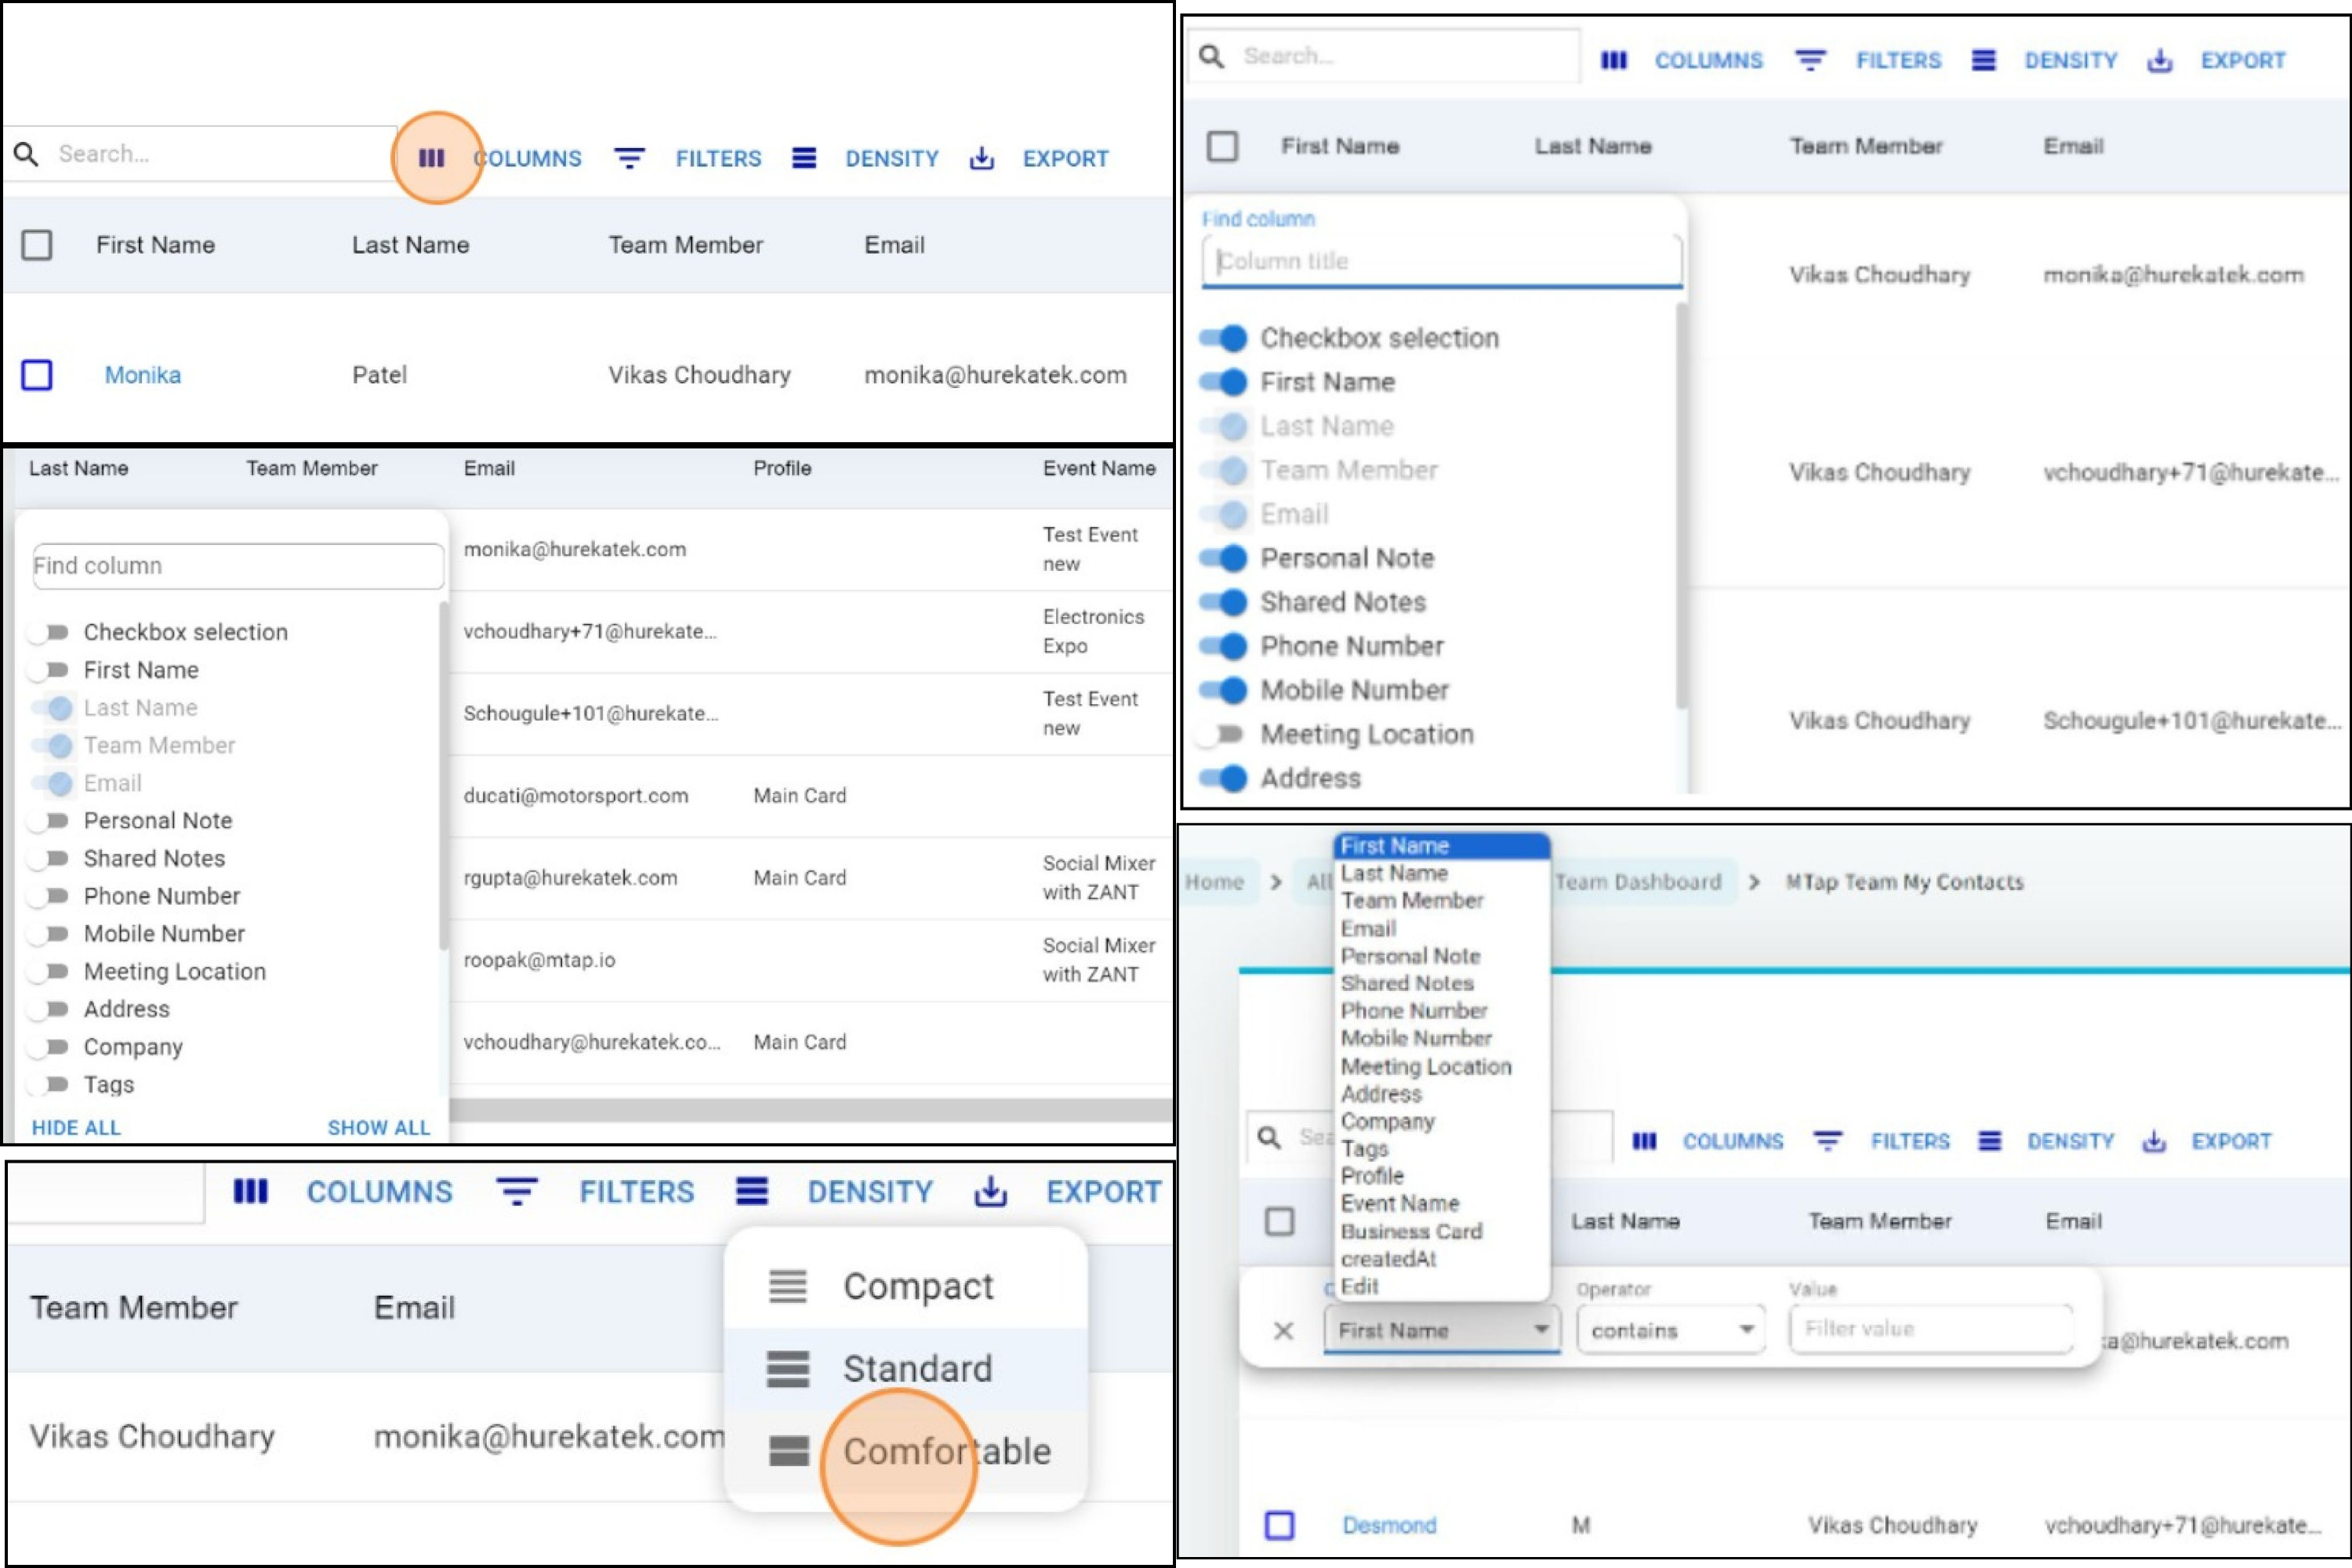Click the horizontal scrollbar below the email list
The image size is (2352, 1568).
(810, 1110)
